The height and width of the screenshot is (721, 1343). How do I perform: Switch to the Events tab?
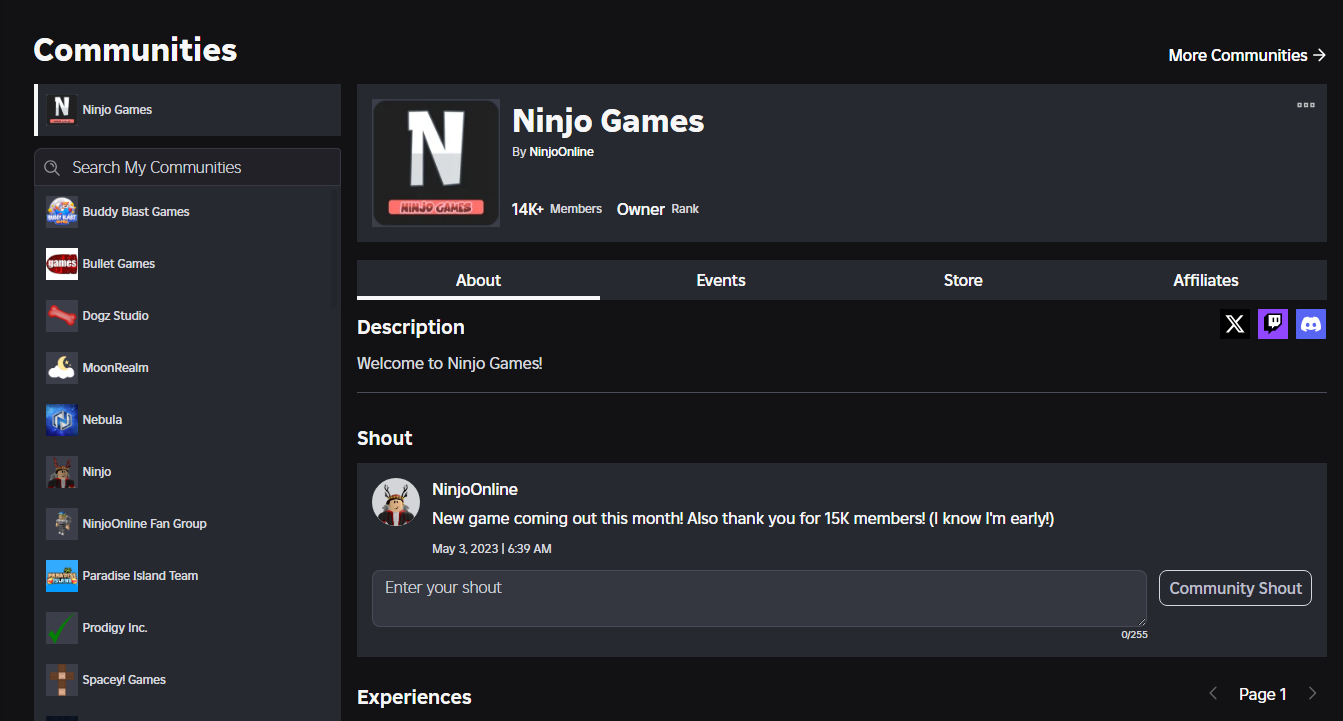pos(720,280)
